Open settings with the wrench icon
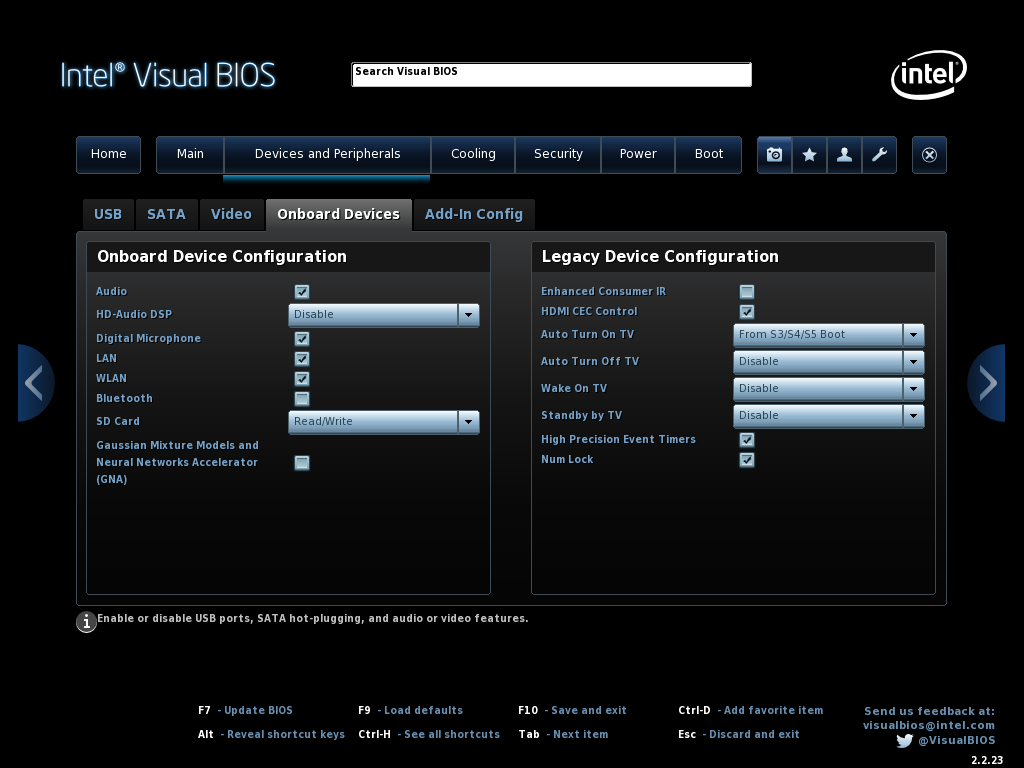Screen dimensions: 1024x768 click(x=879, y=155)
